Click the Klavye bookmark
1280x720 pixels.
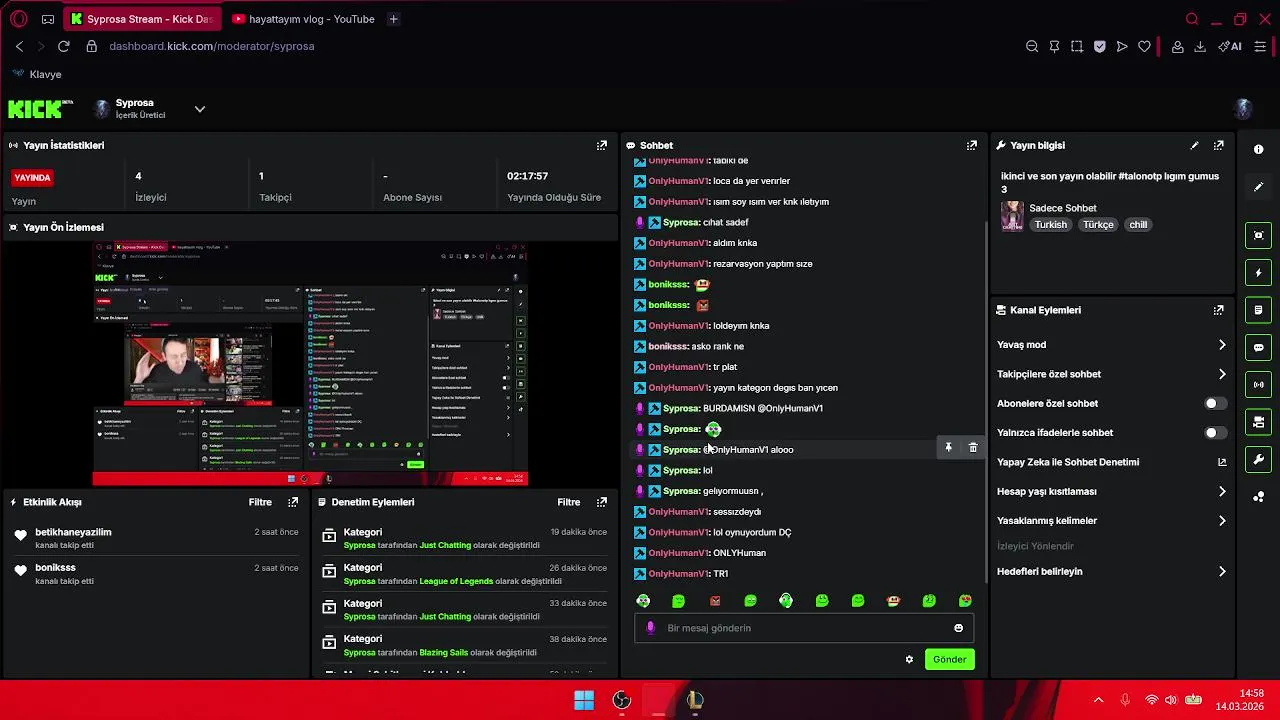coord(38,74)
